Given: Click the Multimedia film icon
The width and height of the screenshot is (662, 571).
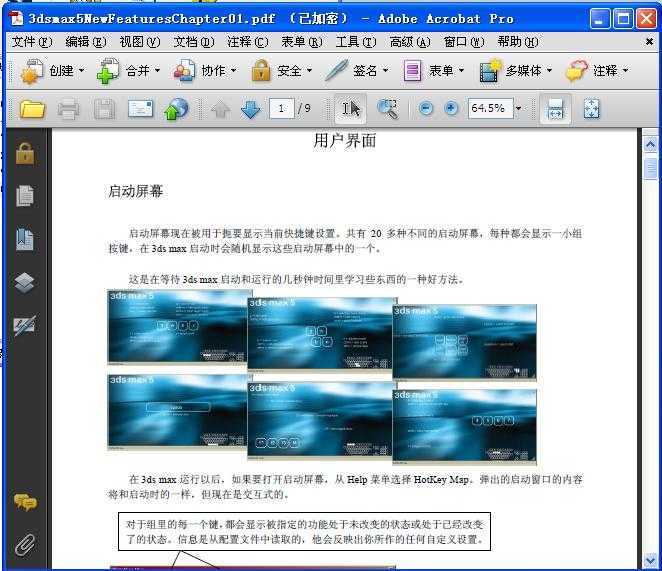Looking at the screenshot, I should 489,71.
